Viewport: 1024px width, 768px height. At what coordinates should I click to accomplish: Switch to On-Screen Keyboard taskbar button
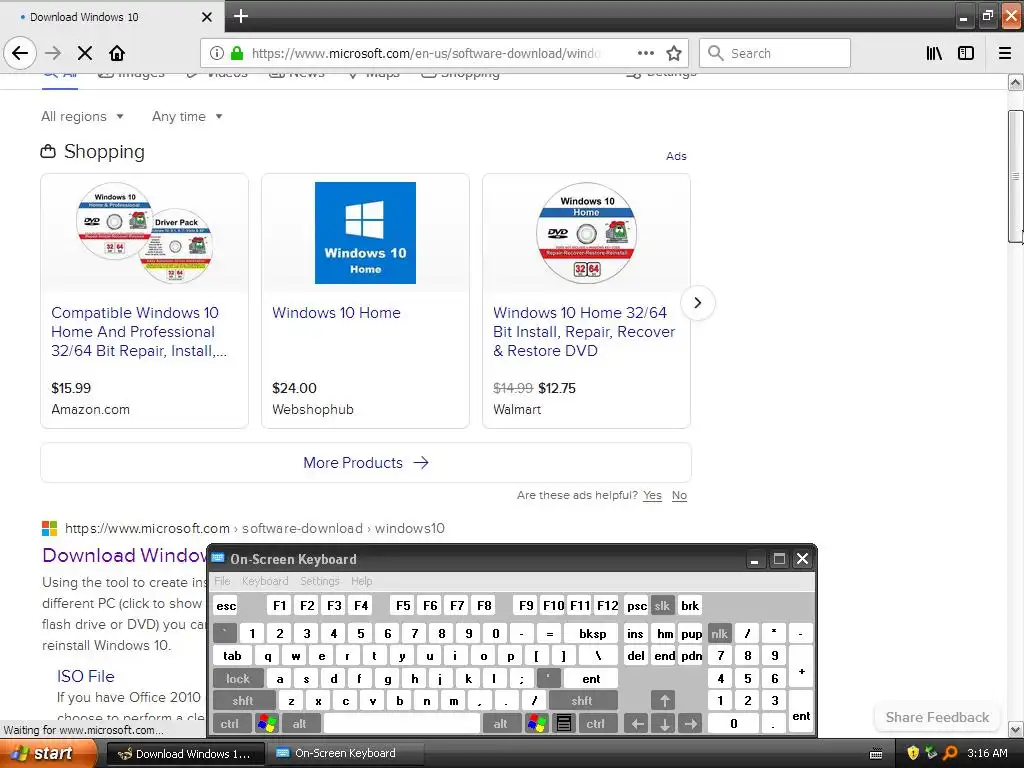click(346, 753)
